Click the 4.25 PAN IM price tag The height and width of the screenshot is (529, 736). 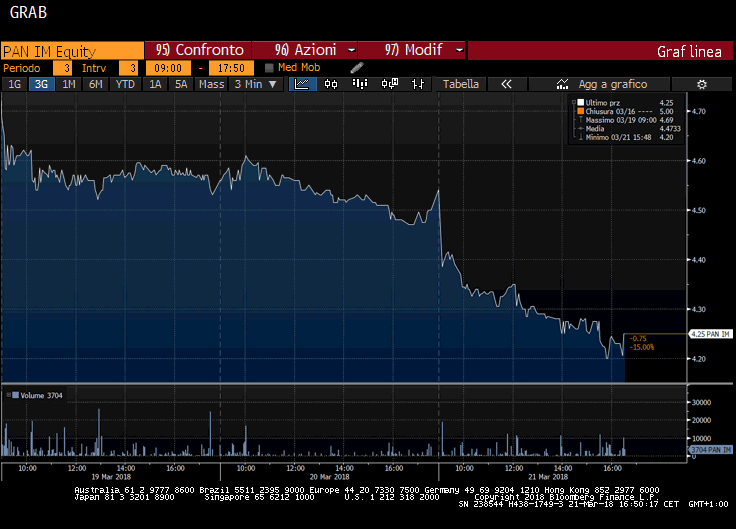tap(710, 334)
